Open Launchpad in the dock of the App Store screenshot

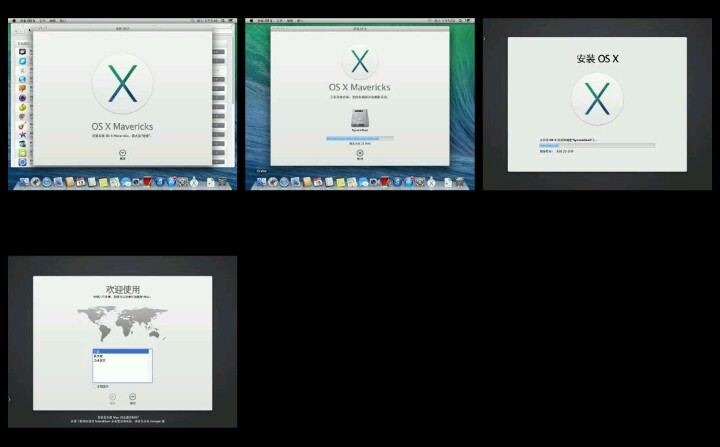35,182
